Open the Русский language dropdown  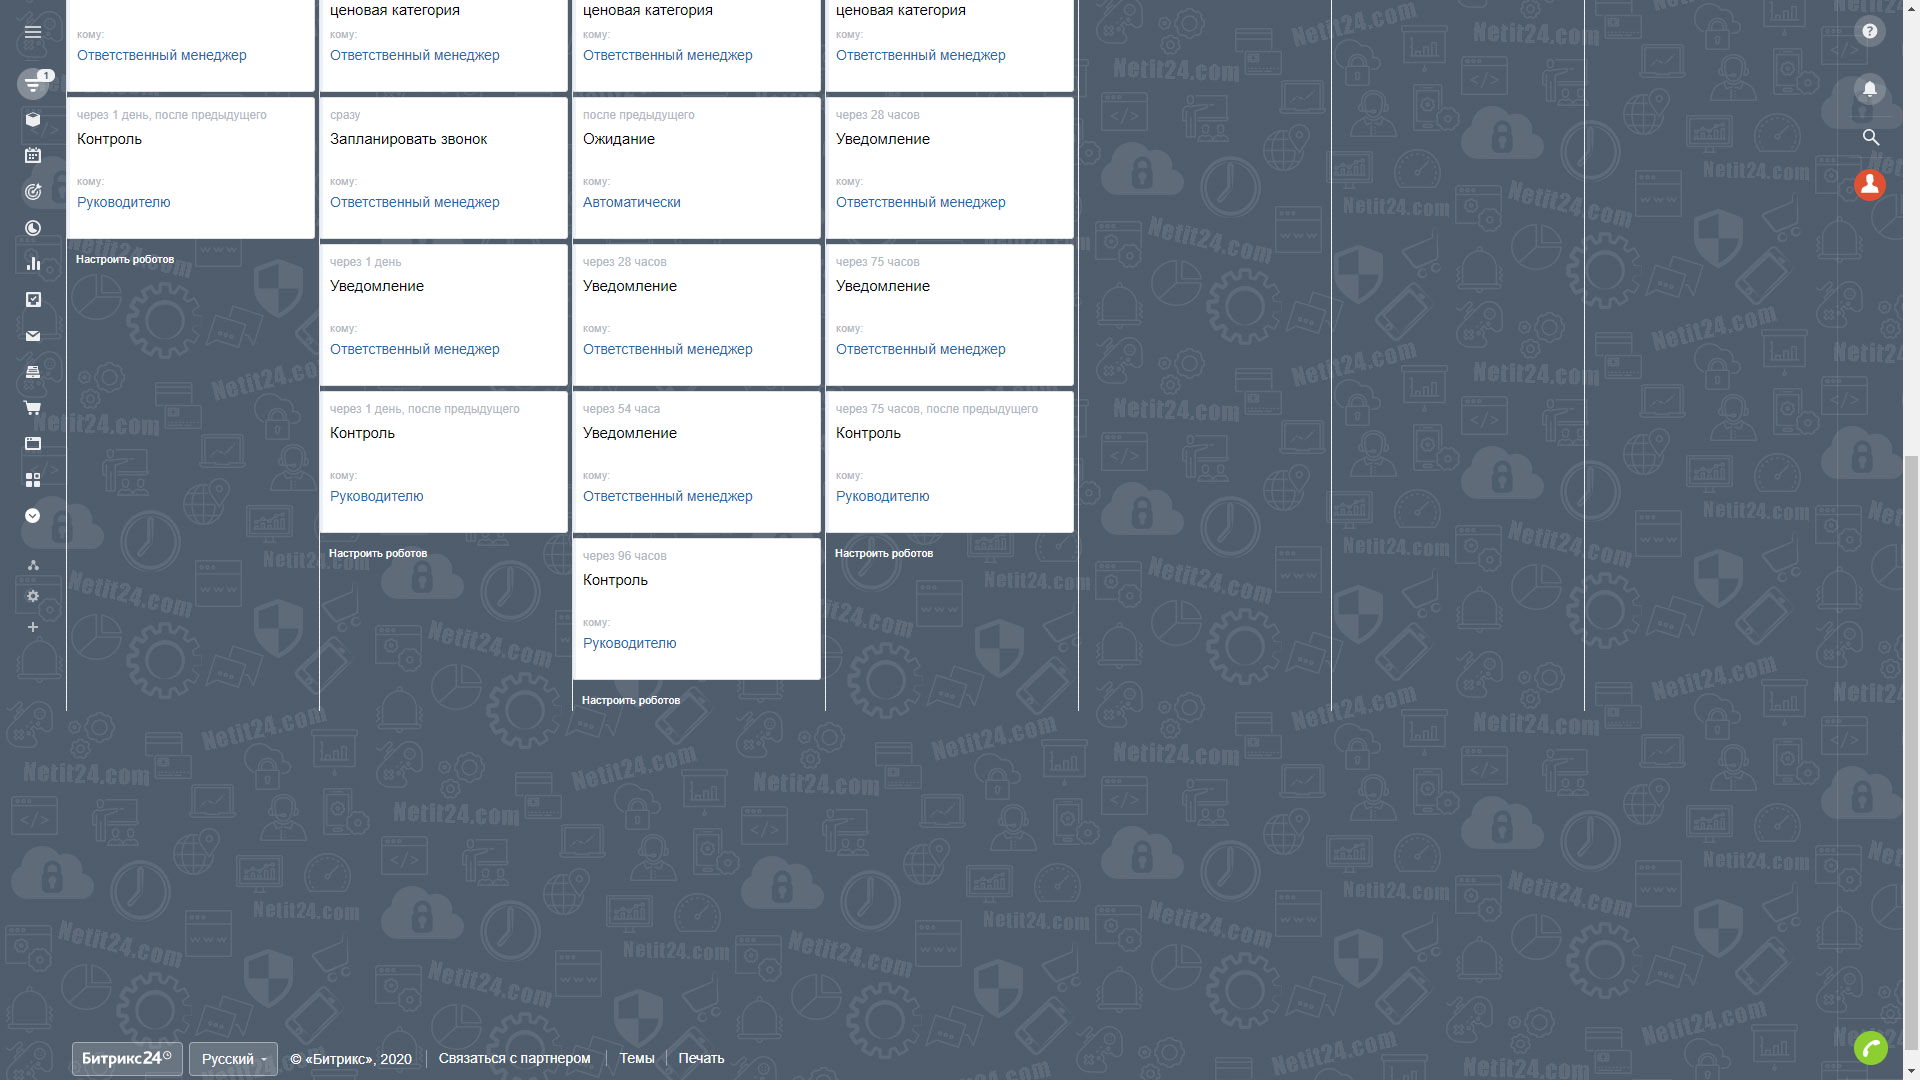tap(233, 1059)
